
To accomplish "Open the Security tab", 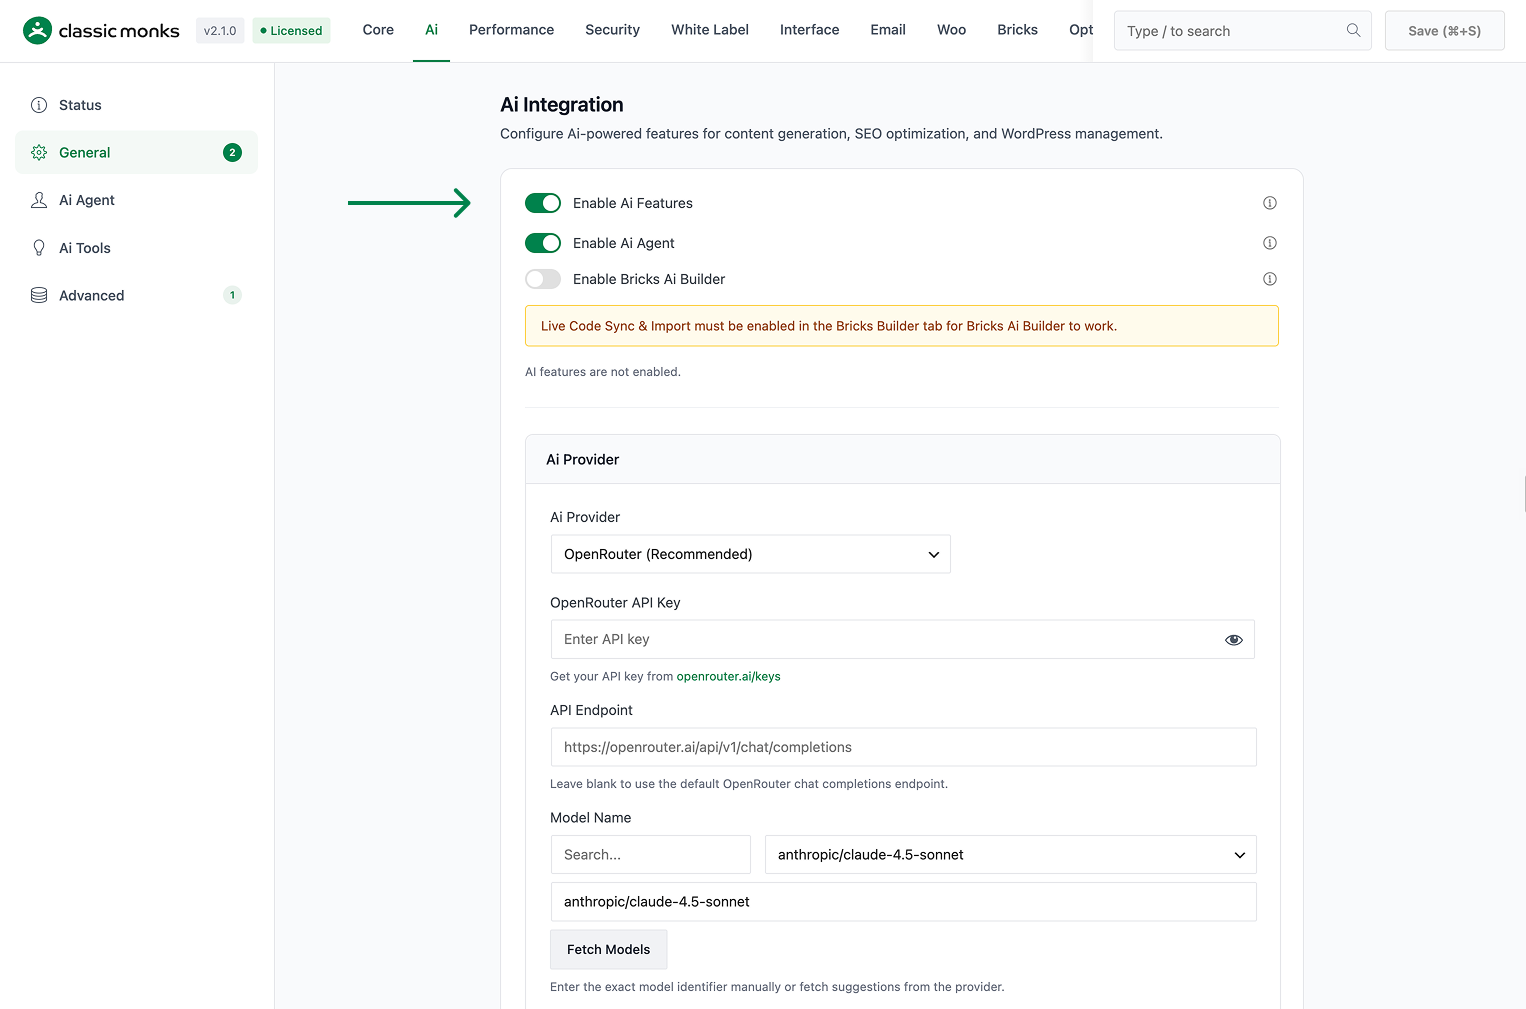I will [x=612, y=30].
